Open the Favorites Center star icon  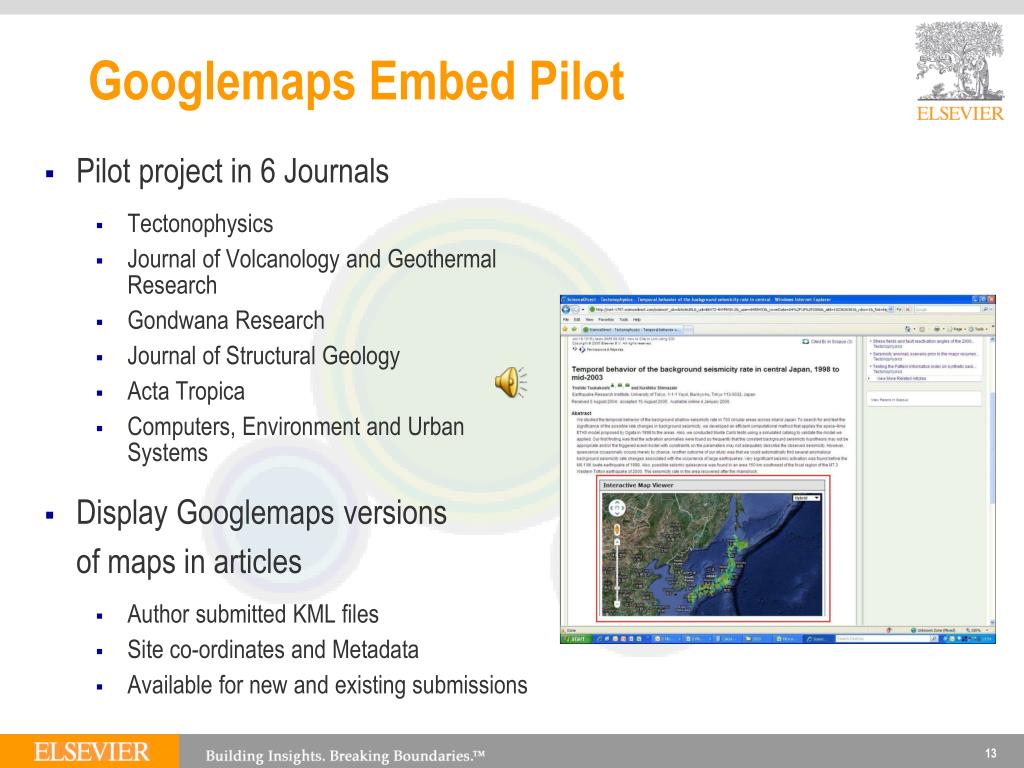click(x=565, y=329)
